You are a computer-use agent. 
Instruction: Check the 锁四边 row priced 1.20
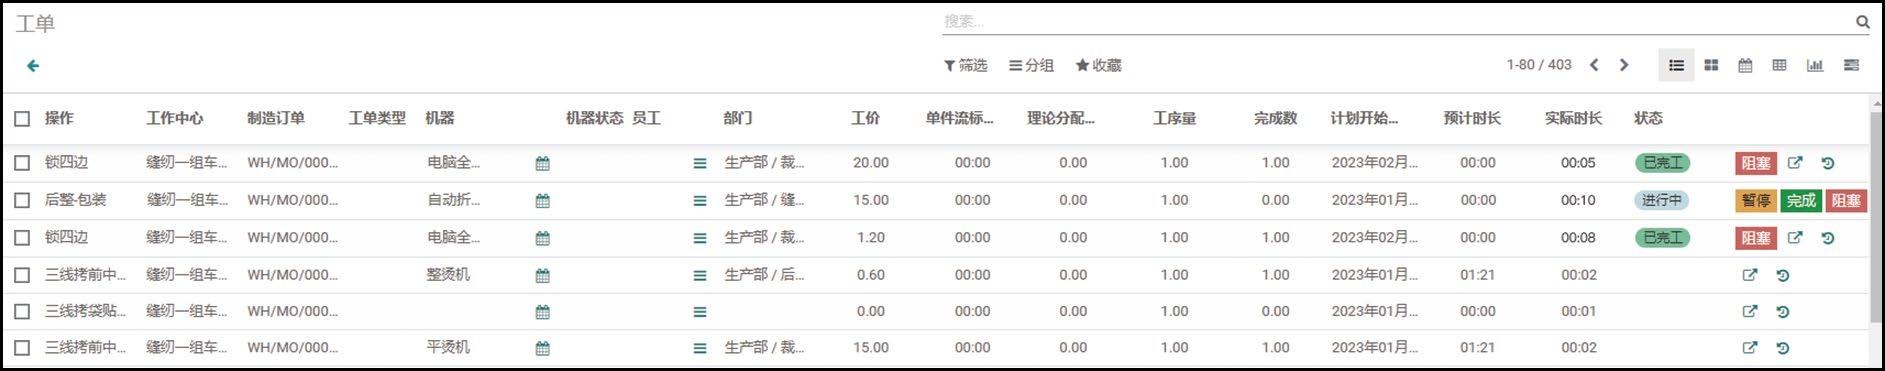coord(22,238)
